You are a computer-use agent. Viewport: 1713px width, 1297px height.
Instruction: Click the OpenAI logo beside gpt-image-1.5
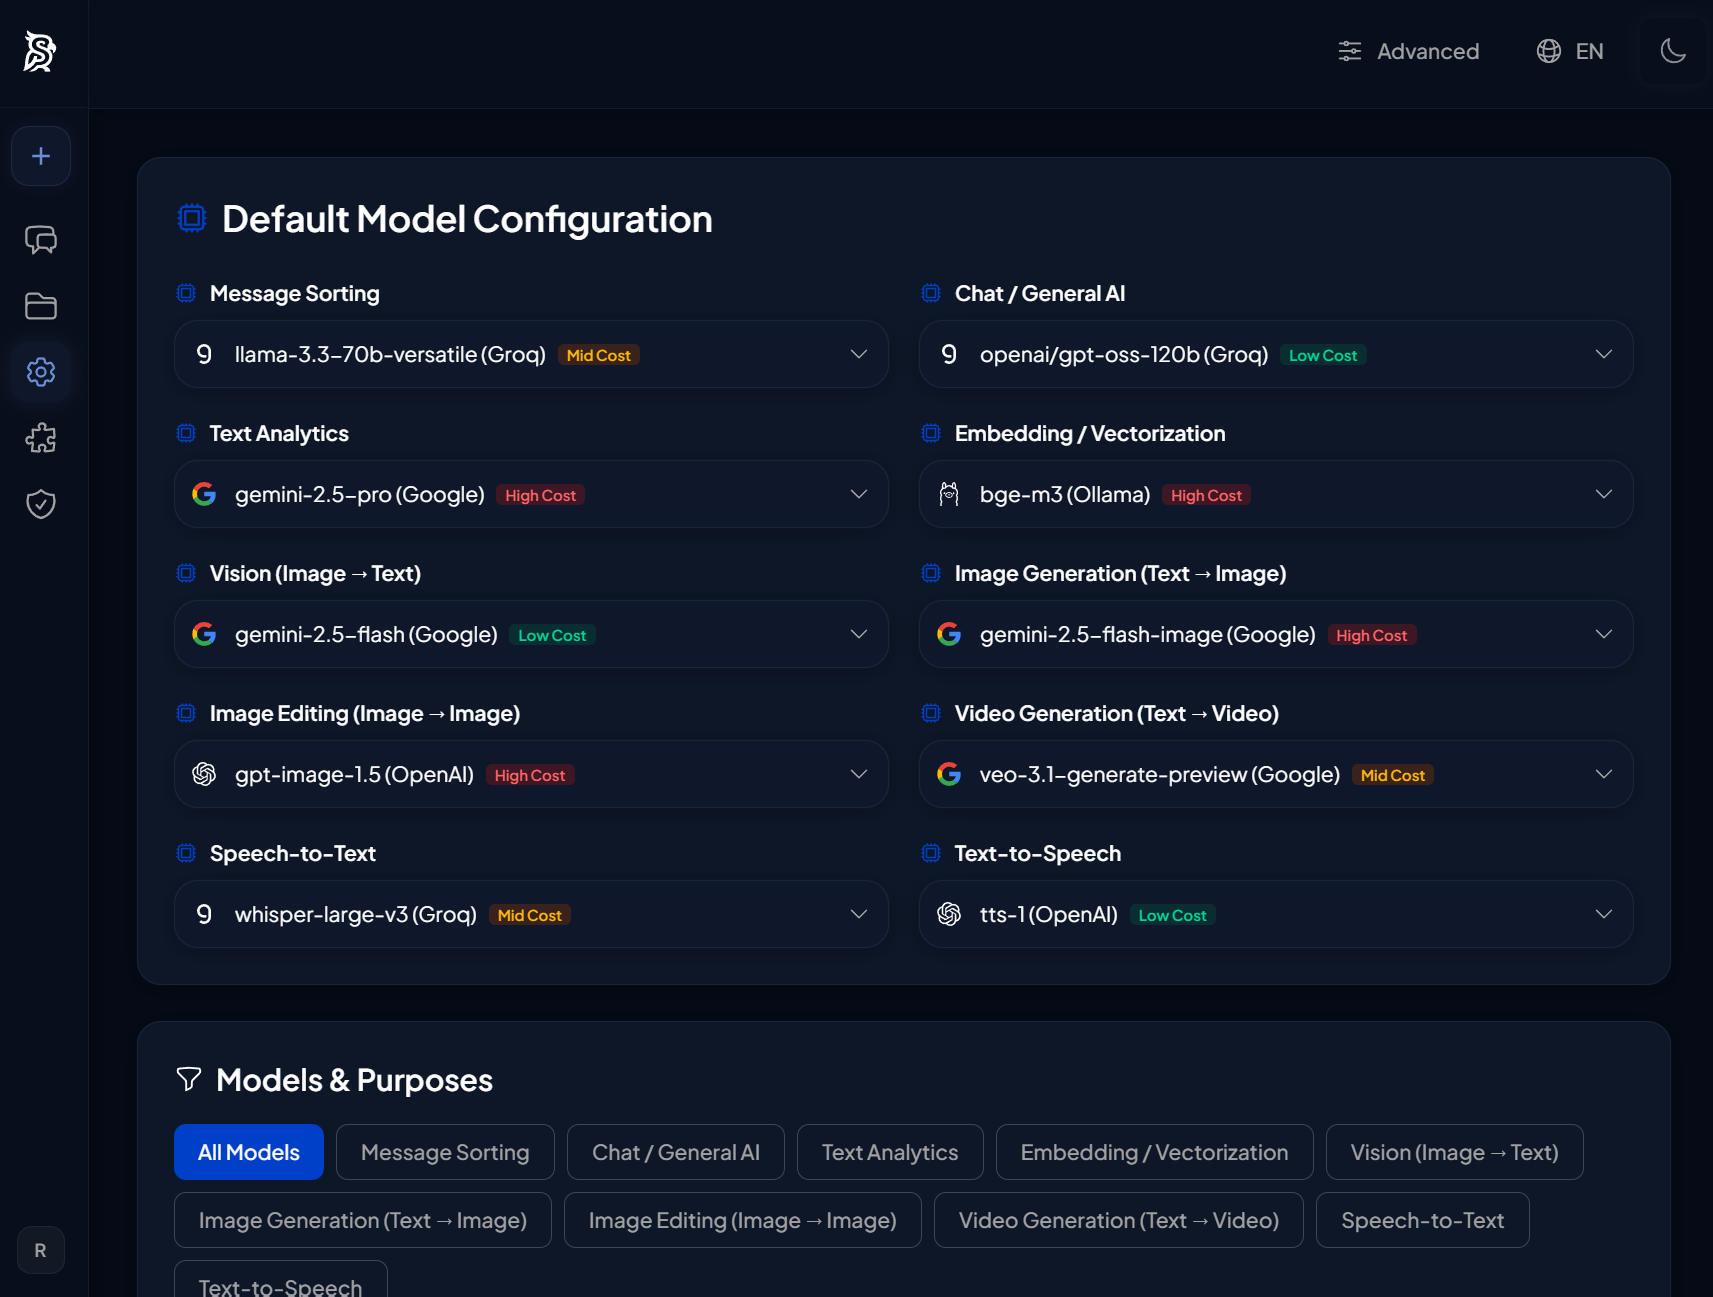pos(204,774)
